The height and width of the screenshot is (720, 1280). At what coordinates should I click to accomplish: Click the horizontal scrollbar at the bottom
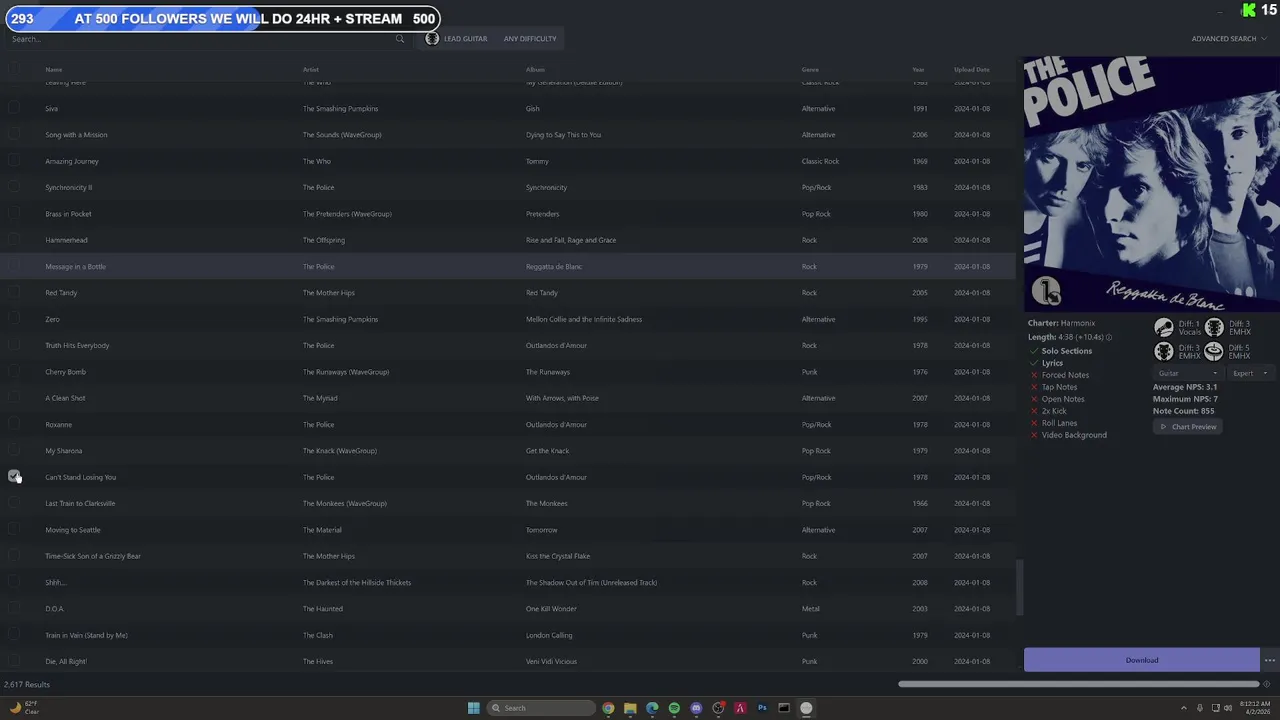(1078, 684)
